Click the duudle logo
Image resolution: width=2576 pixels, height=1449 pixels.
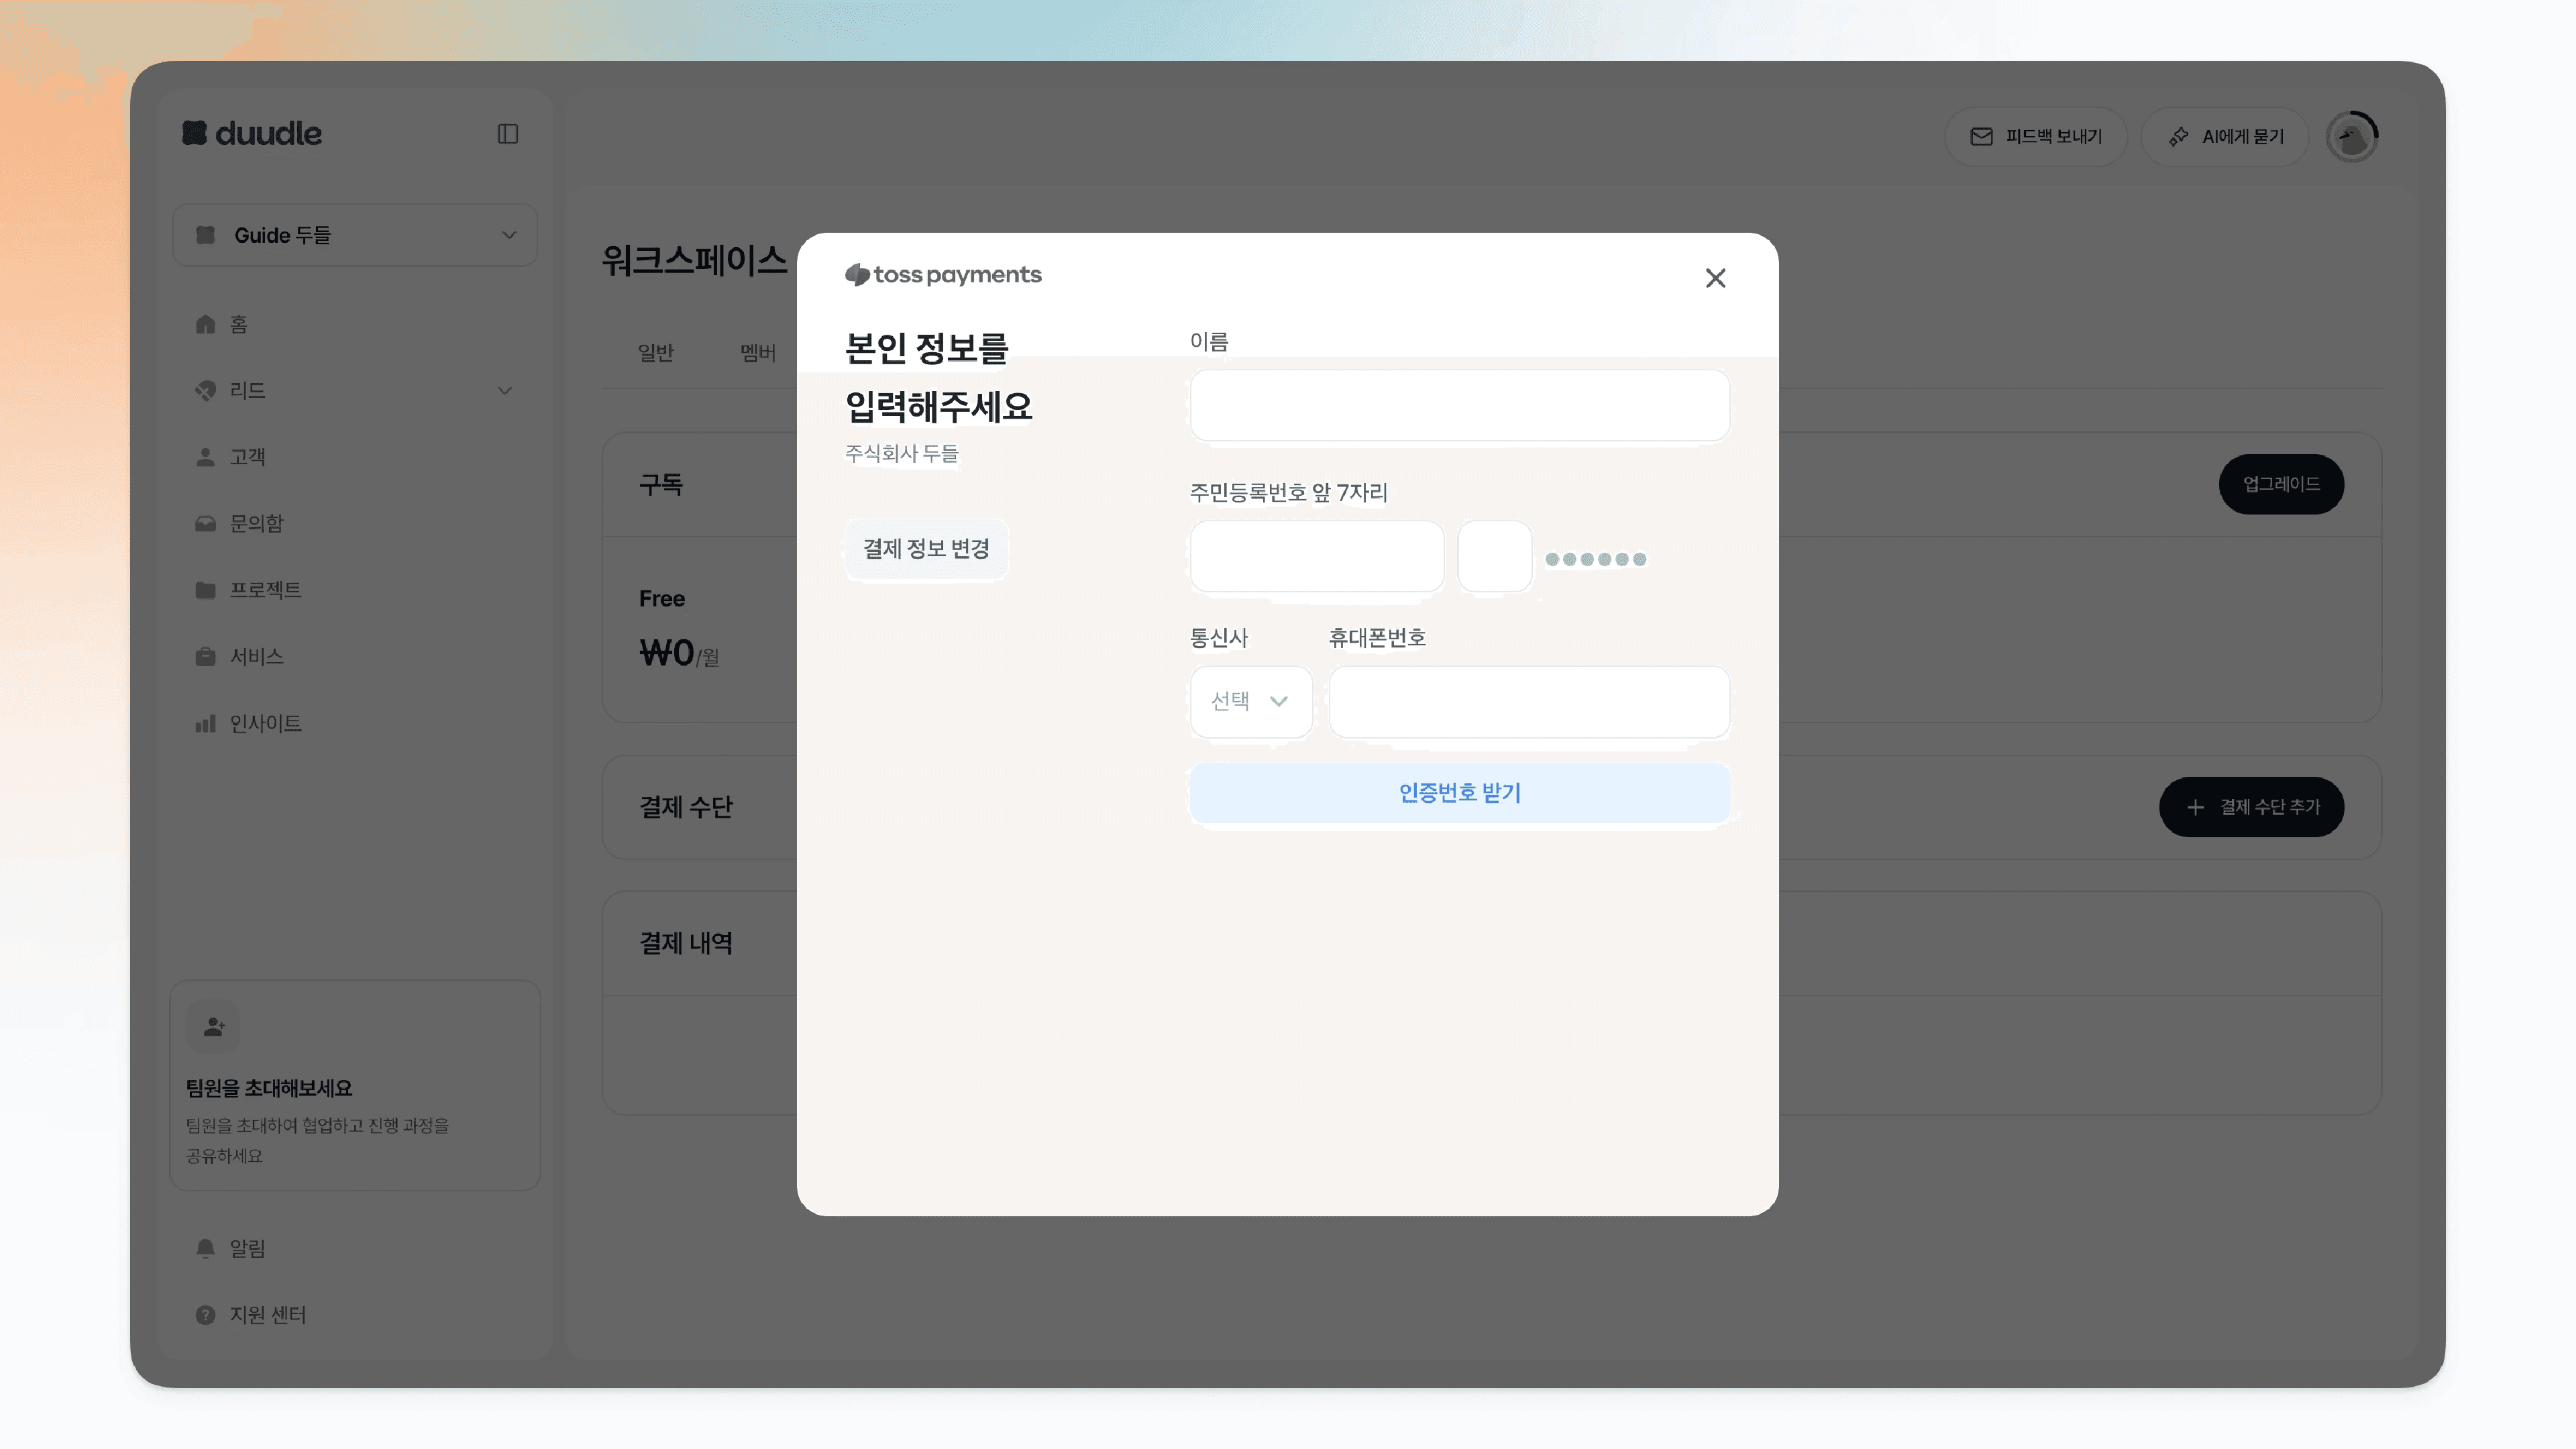pyautogui.click(x=252, y=133)
